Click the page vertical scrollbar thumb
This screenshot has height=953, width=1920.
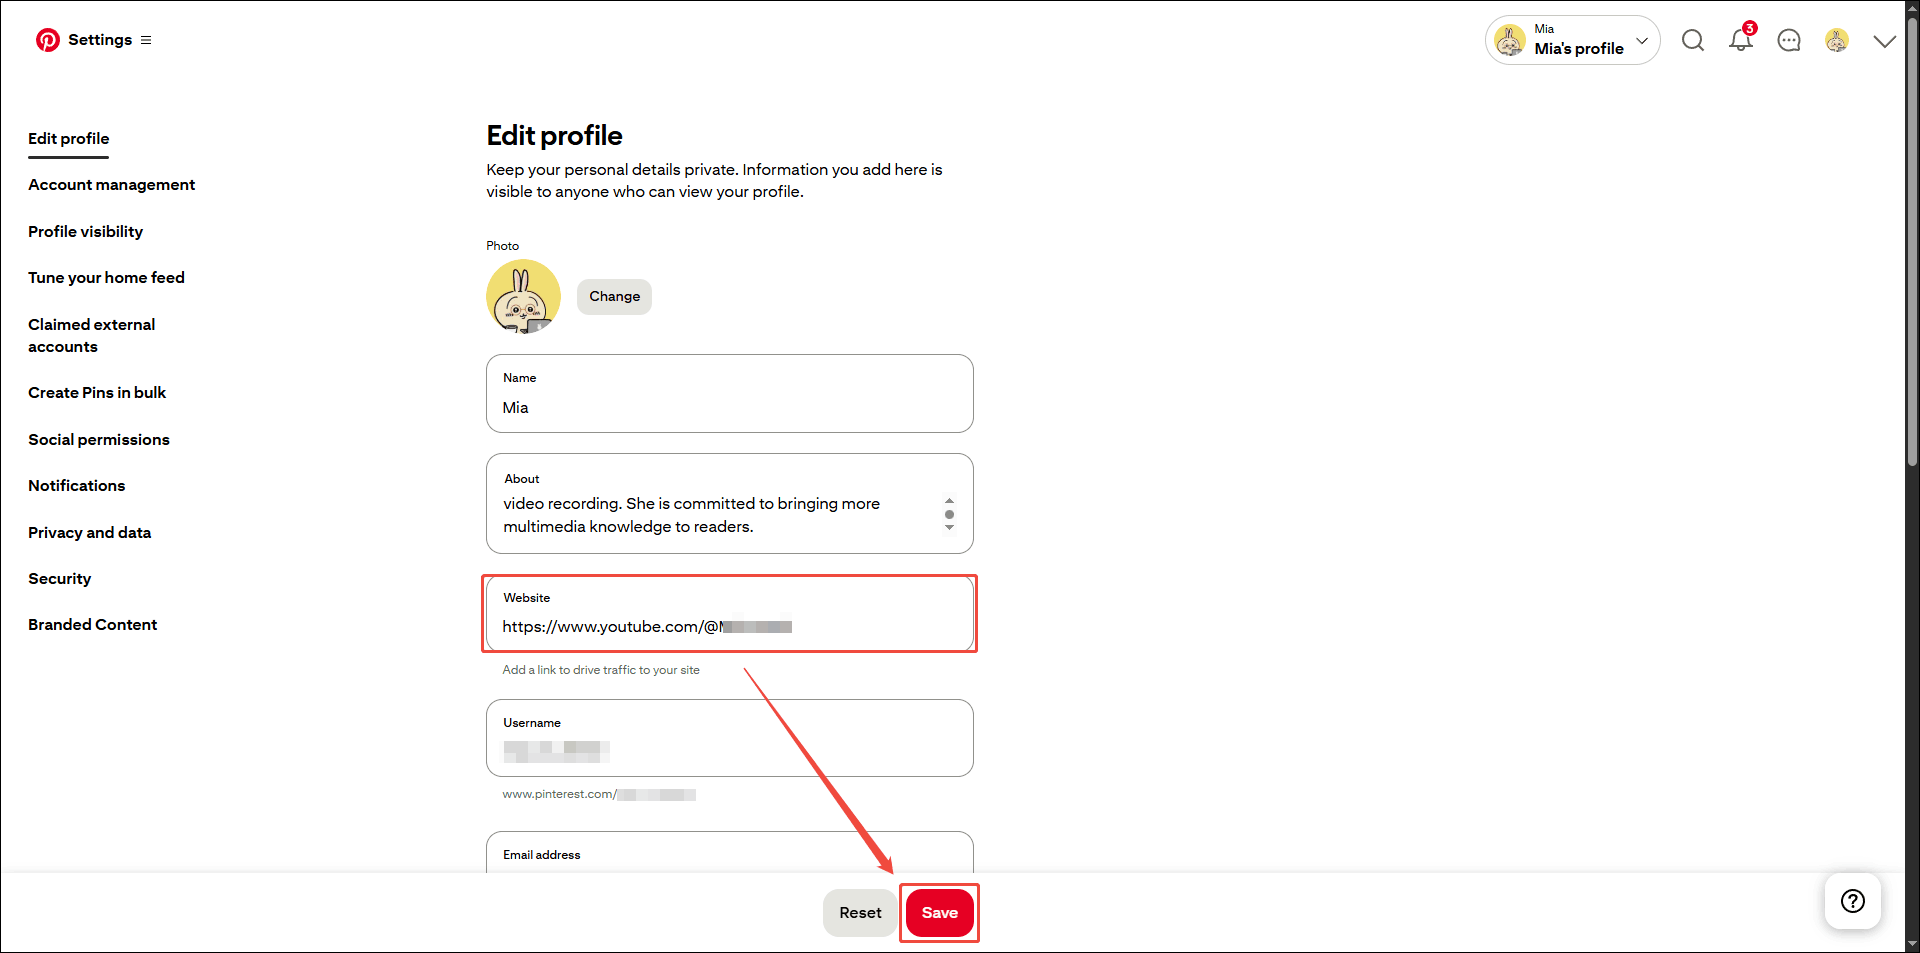pyautogui.click(x=1912, y=240)
